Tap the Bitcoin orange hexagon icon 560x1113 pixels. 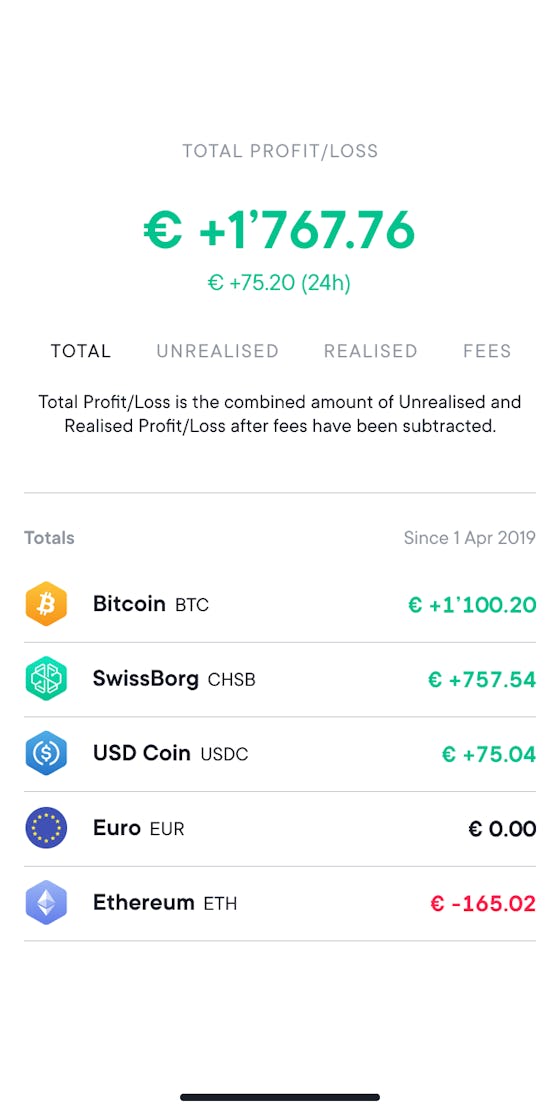46,604
